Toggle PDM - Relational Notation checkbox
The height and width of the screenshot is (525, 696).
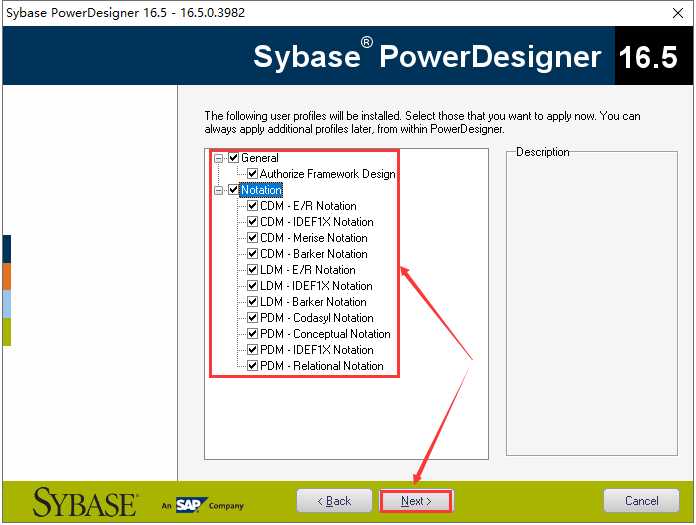coord(253,365)
